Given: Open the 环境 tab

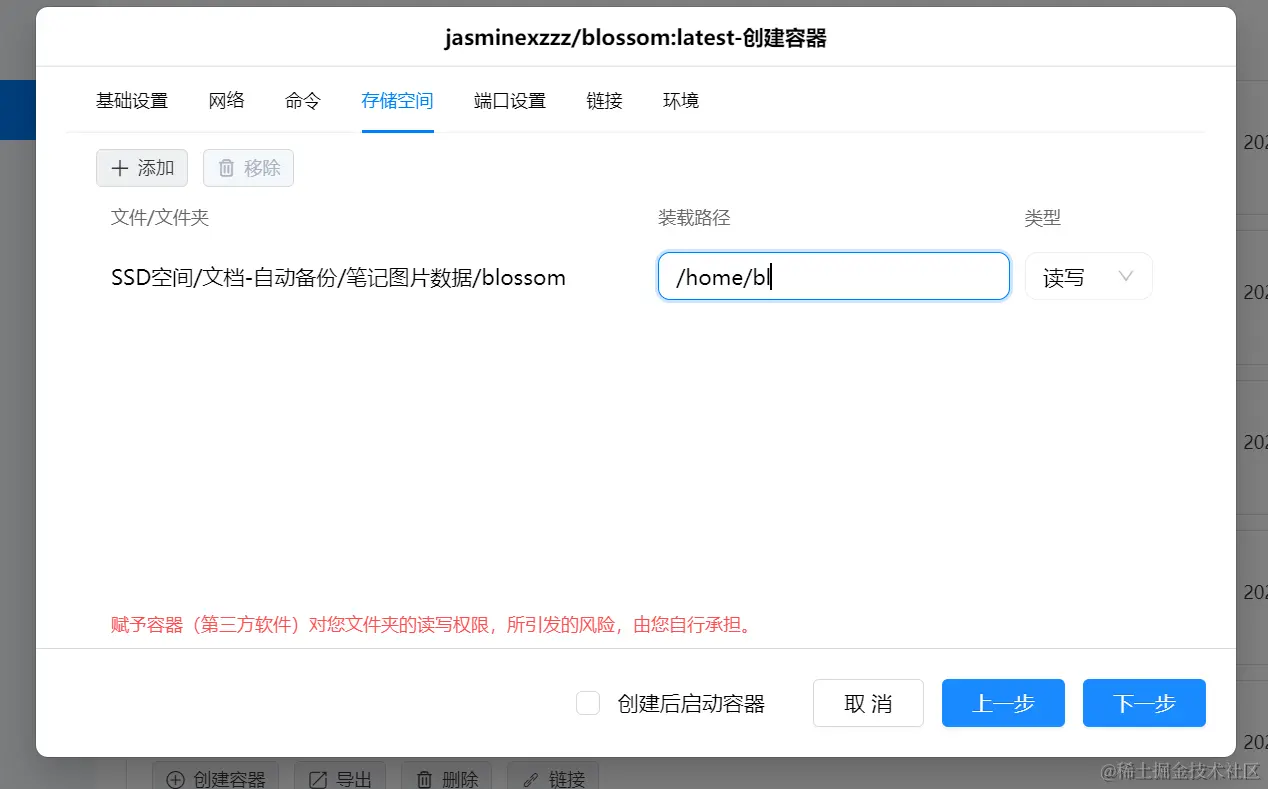Looking at the screenshot, I should (x=680, y=100).
